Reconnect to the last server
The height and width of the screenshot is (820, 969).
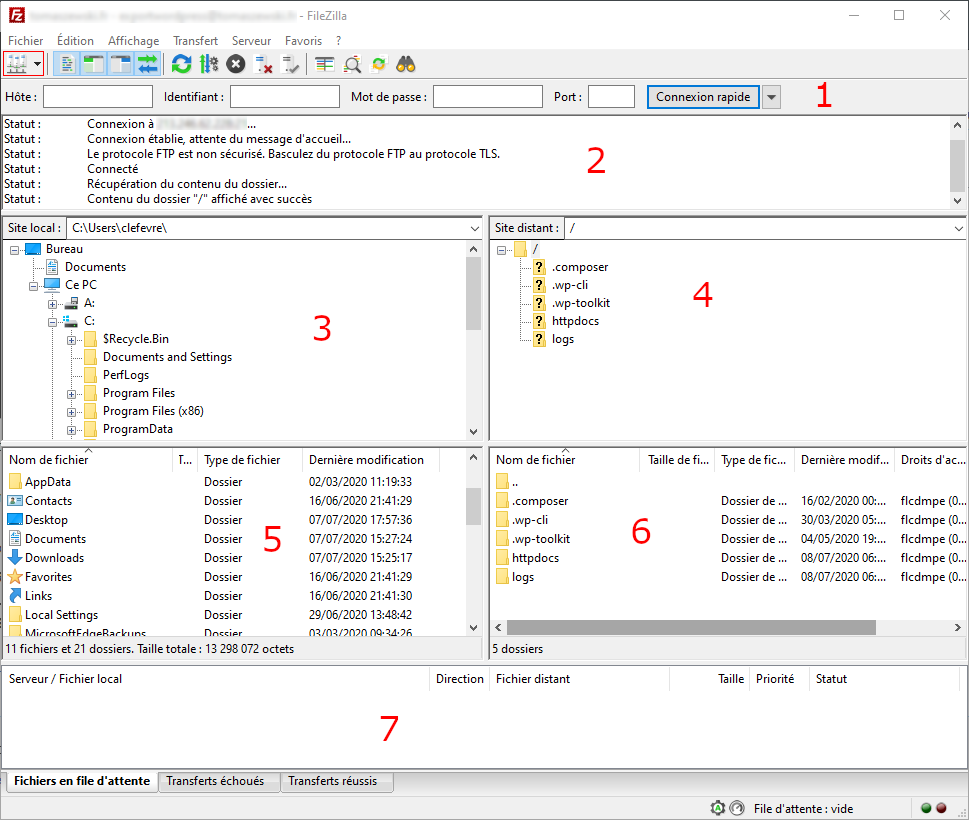[290, 64]
